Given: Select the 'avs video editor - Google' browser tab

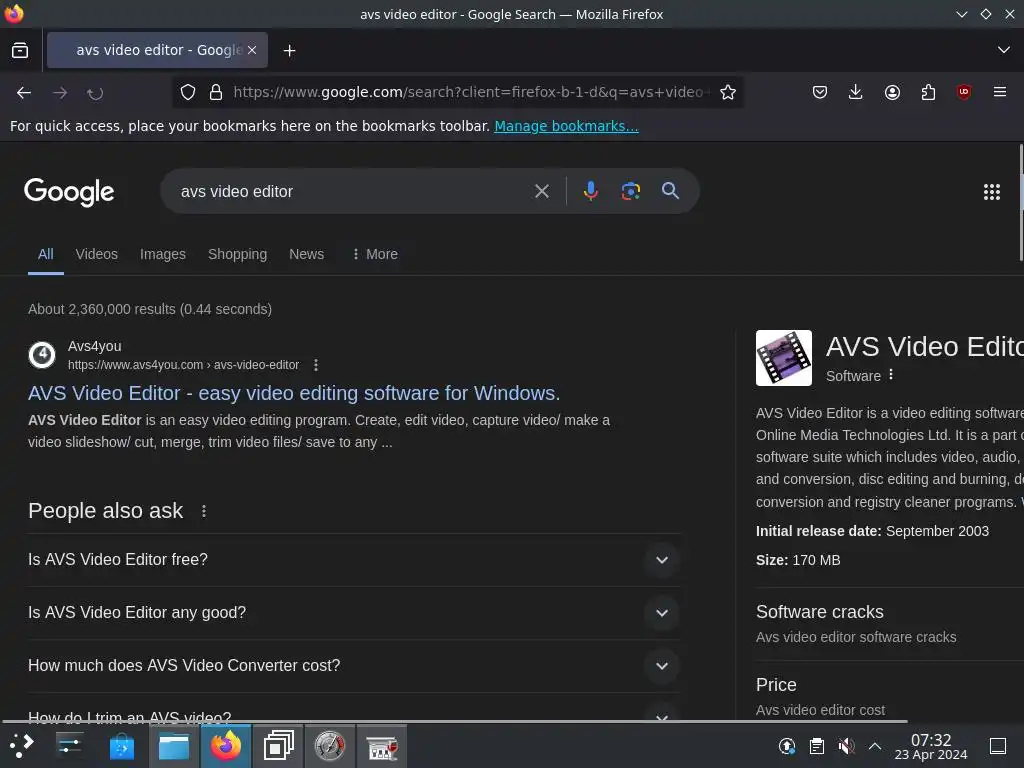Looking at the screenshot, I should (x=157, y=50).
